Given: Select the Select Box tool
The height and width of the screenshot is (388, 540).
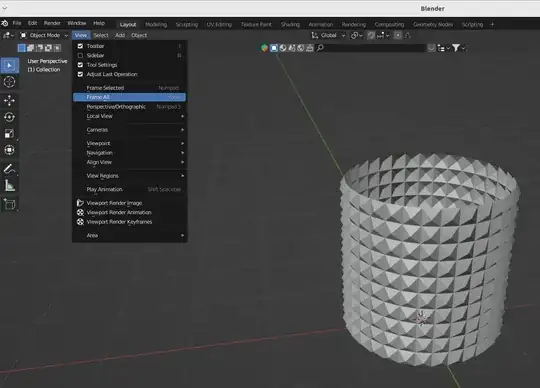Looking at the screenshot, I should pos(10,65).
